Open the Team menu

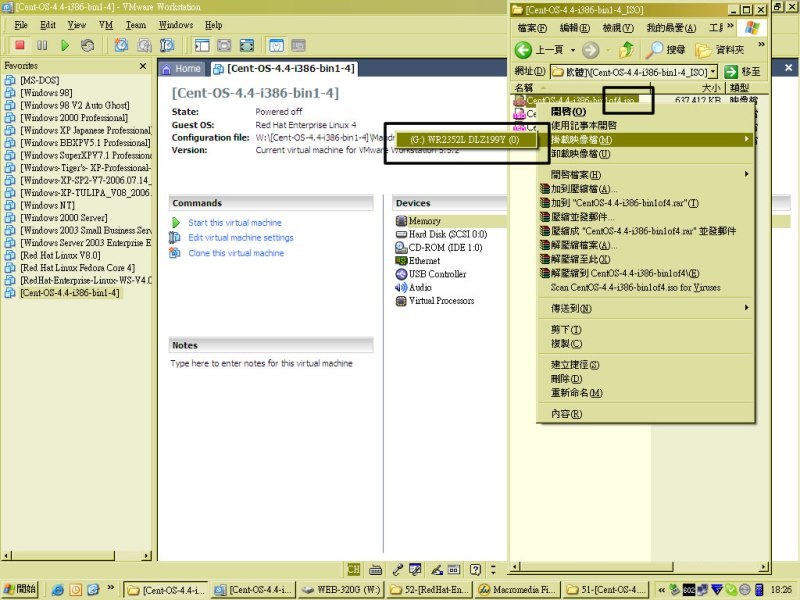point(136,25)
